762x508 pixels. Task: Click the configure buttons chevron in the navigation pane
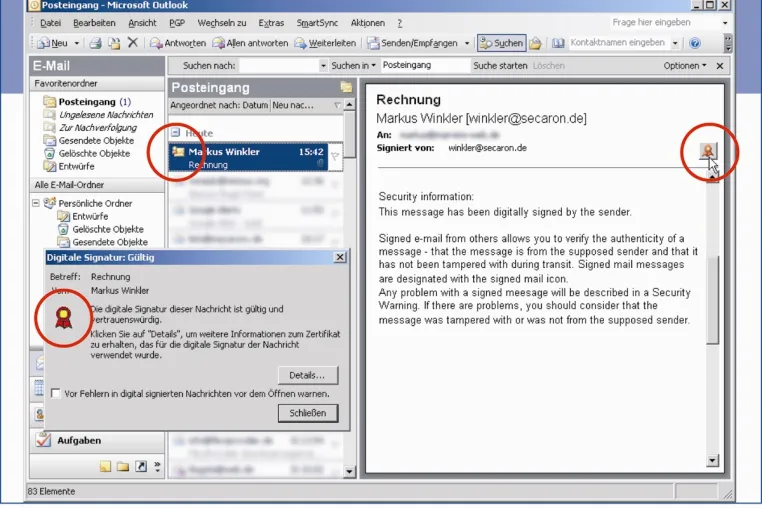coord(157,467)
